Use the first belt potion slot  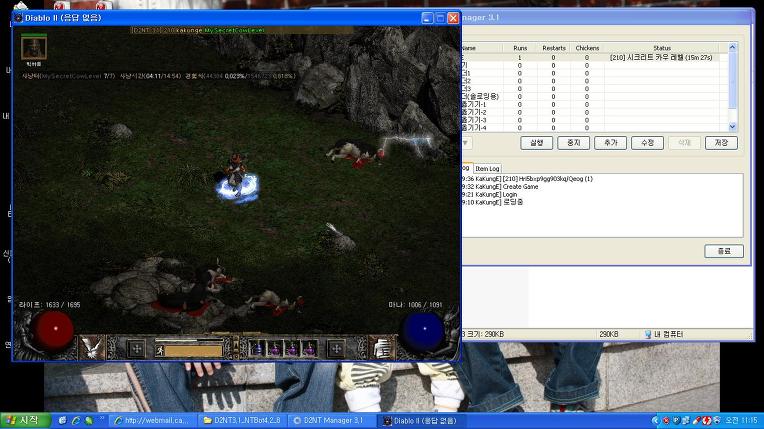tap(256, 349)
